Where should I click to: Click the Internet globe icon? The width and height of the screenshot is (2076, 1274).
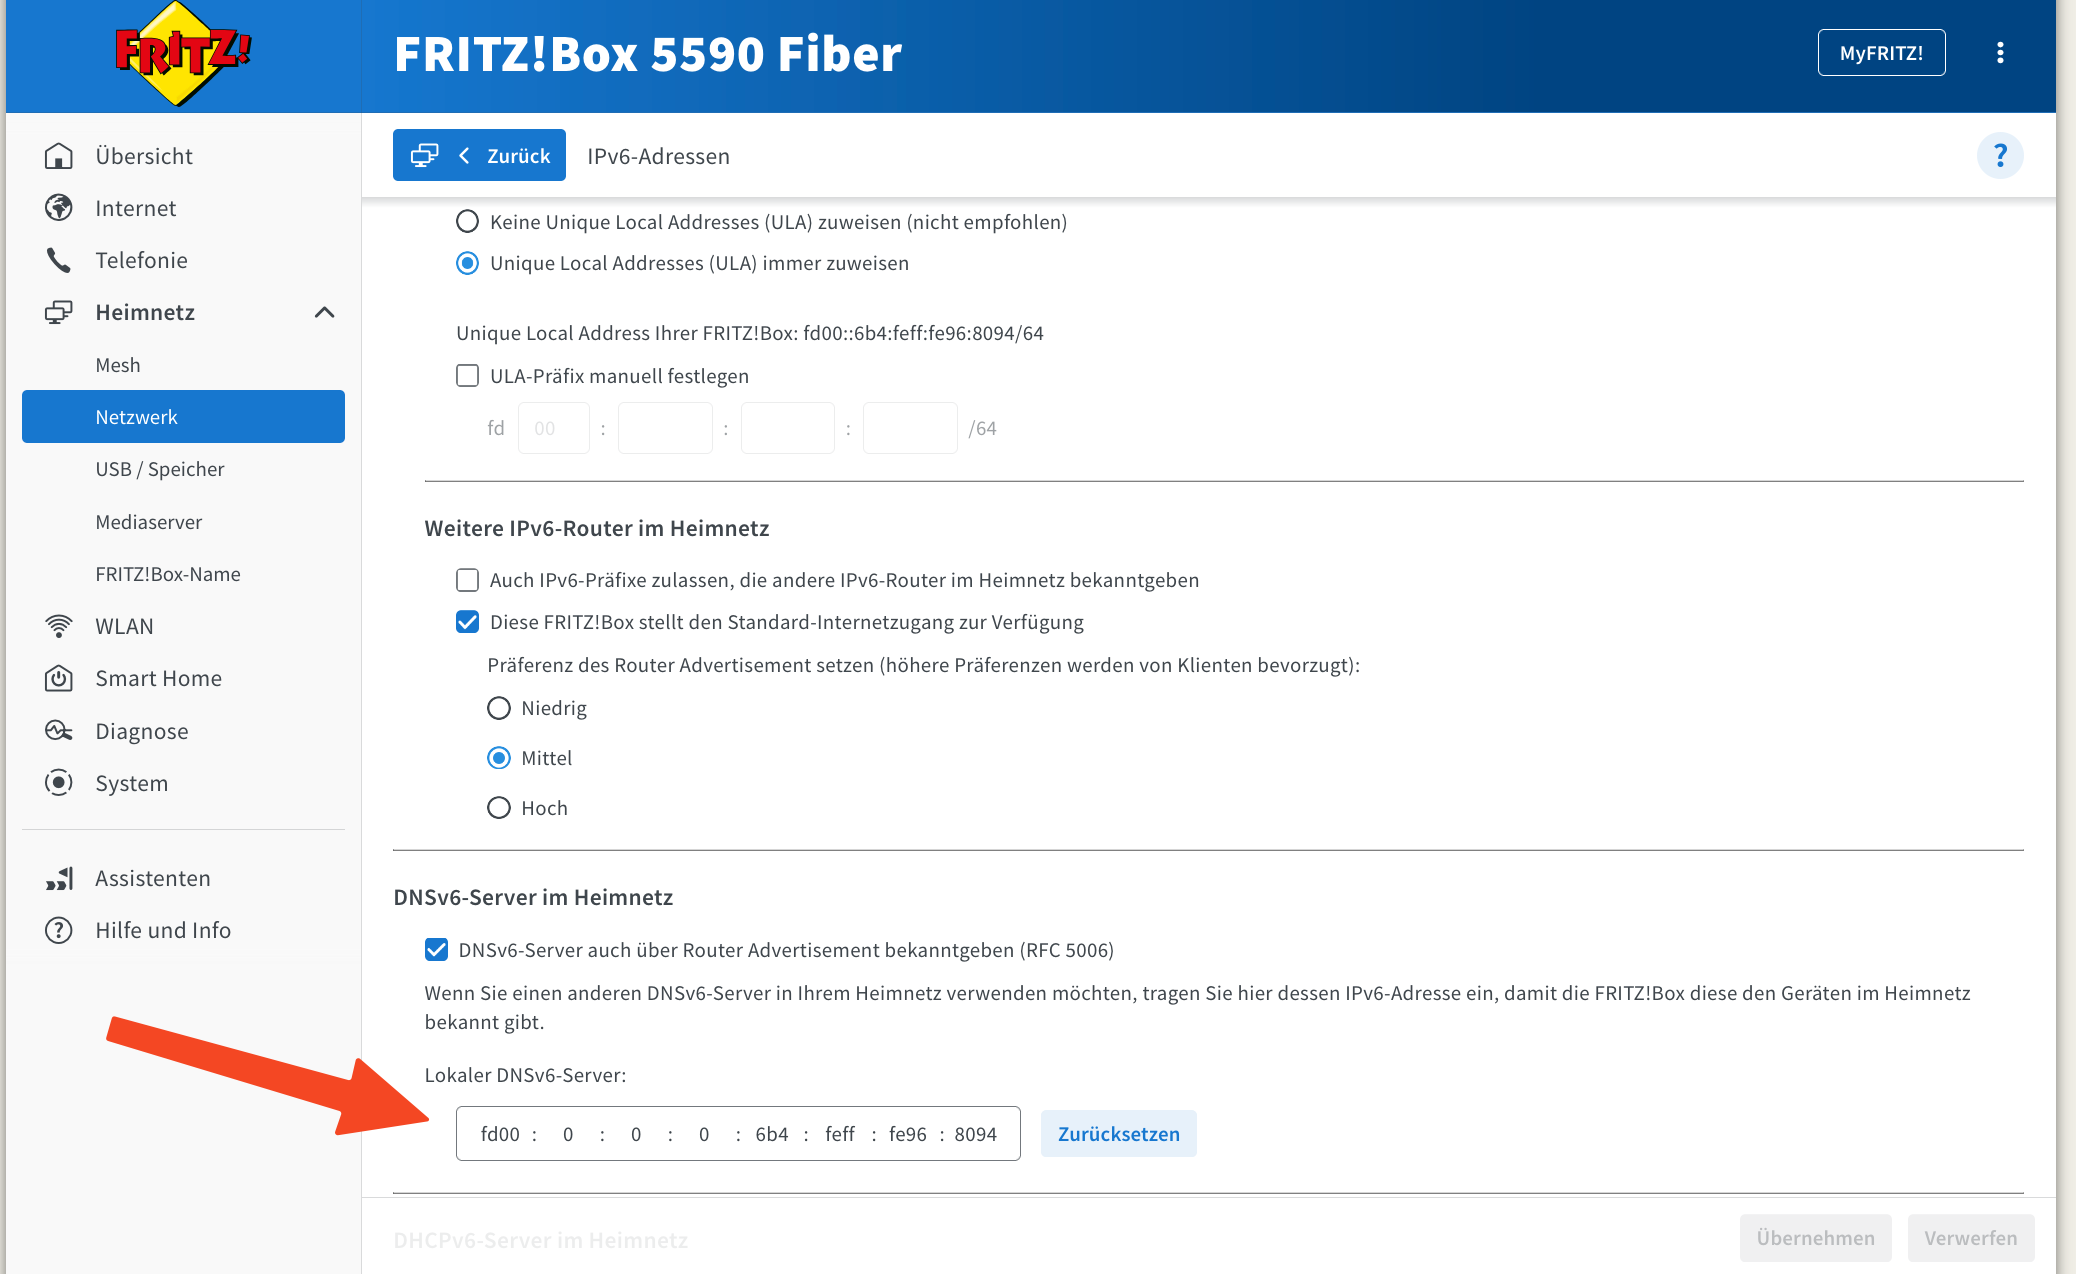pos(59,208)
